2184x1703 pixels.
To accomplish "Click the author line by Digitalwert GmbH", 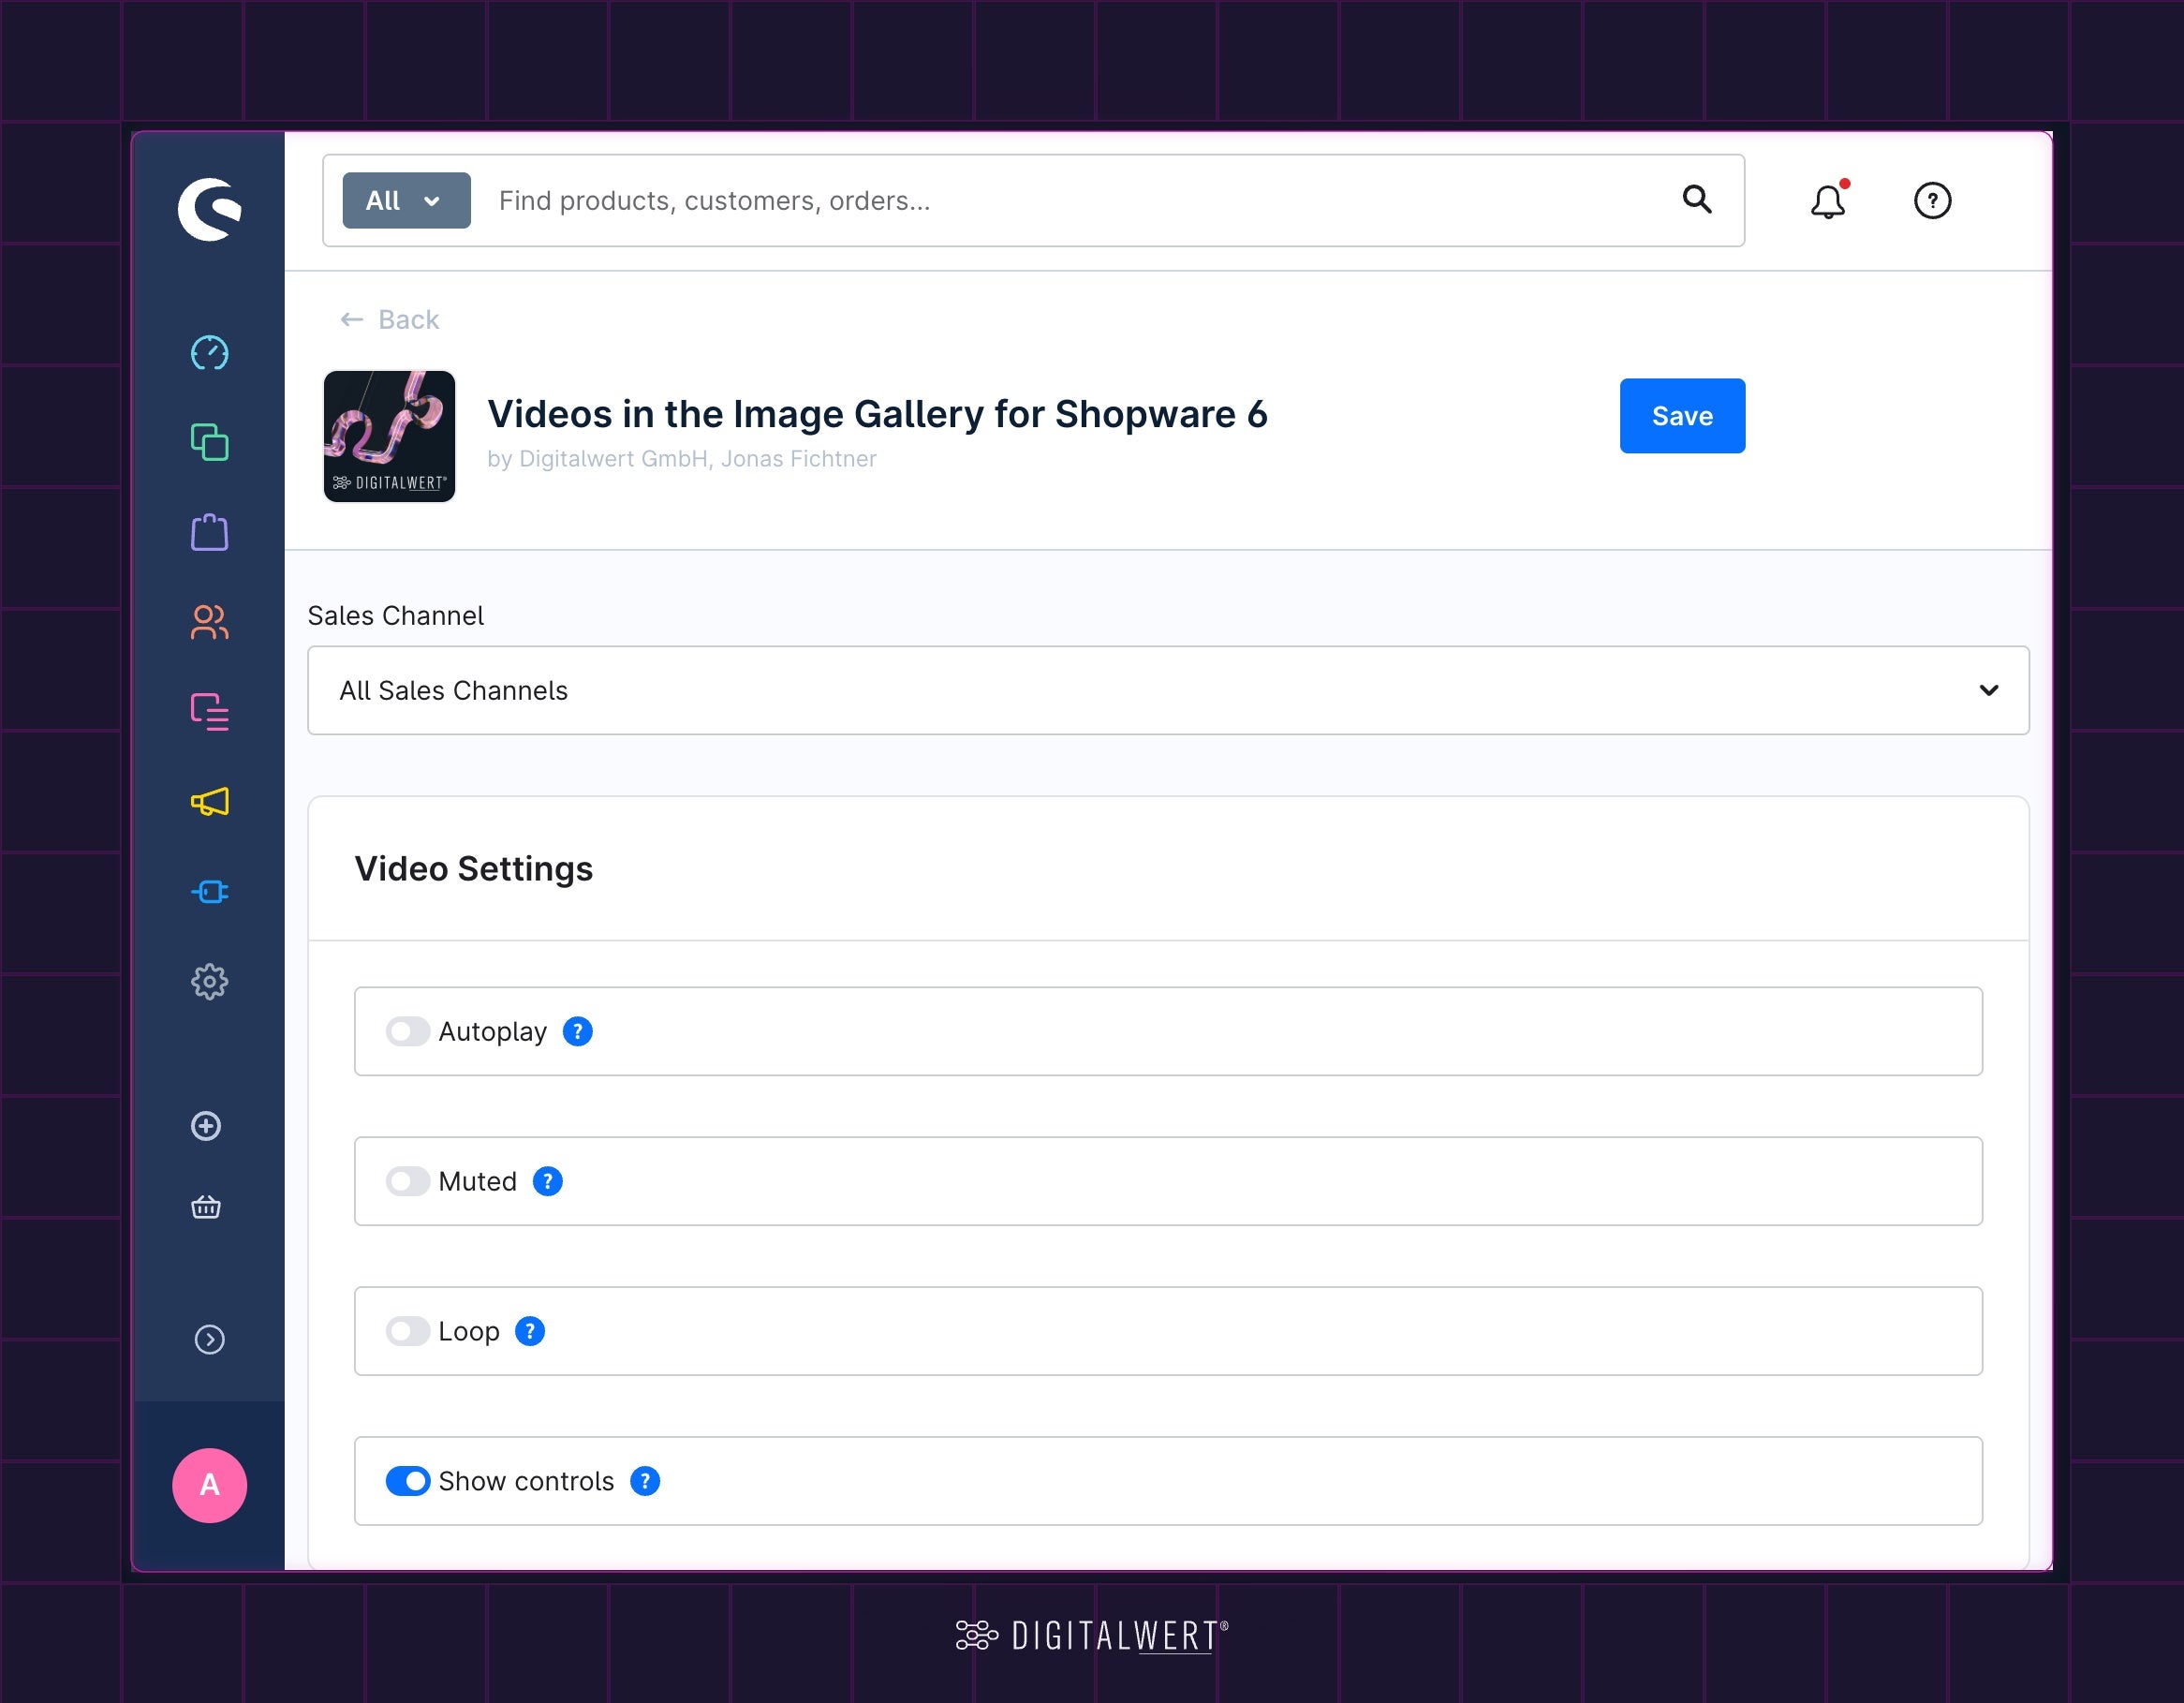I will (682, 458).
